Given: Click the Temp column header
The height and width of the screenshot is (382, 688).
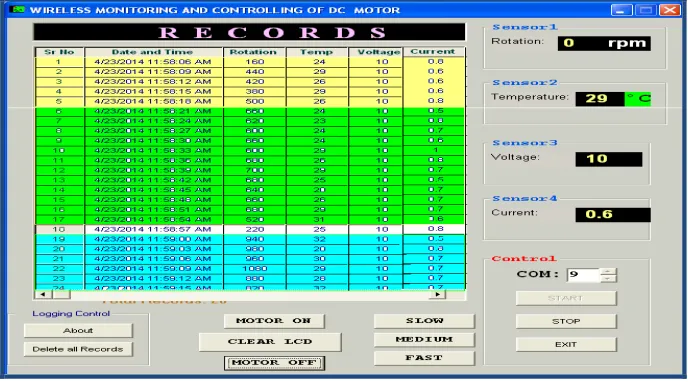Looking at the screenshot, I should [x=317, y=52].
